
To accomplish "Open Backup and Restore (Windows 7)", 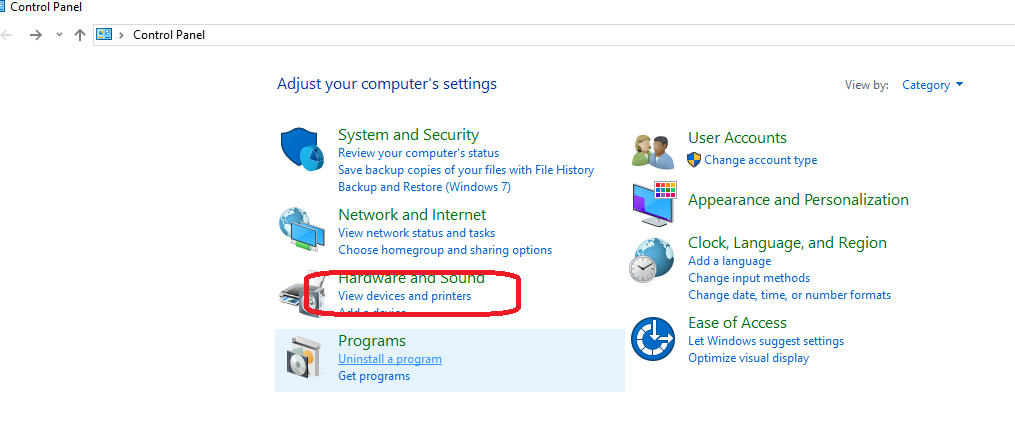I will point(425,187).
